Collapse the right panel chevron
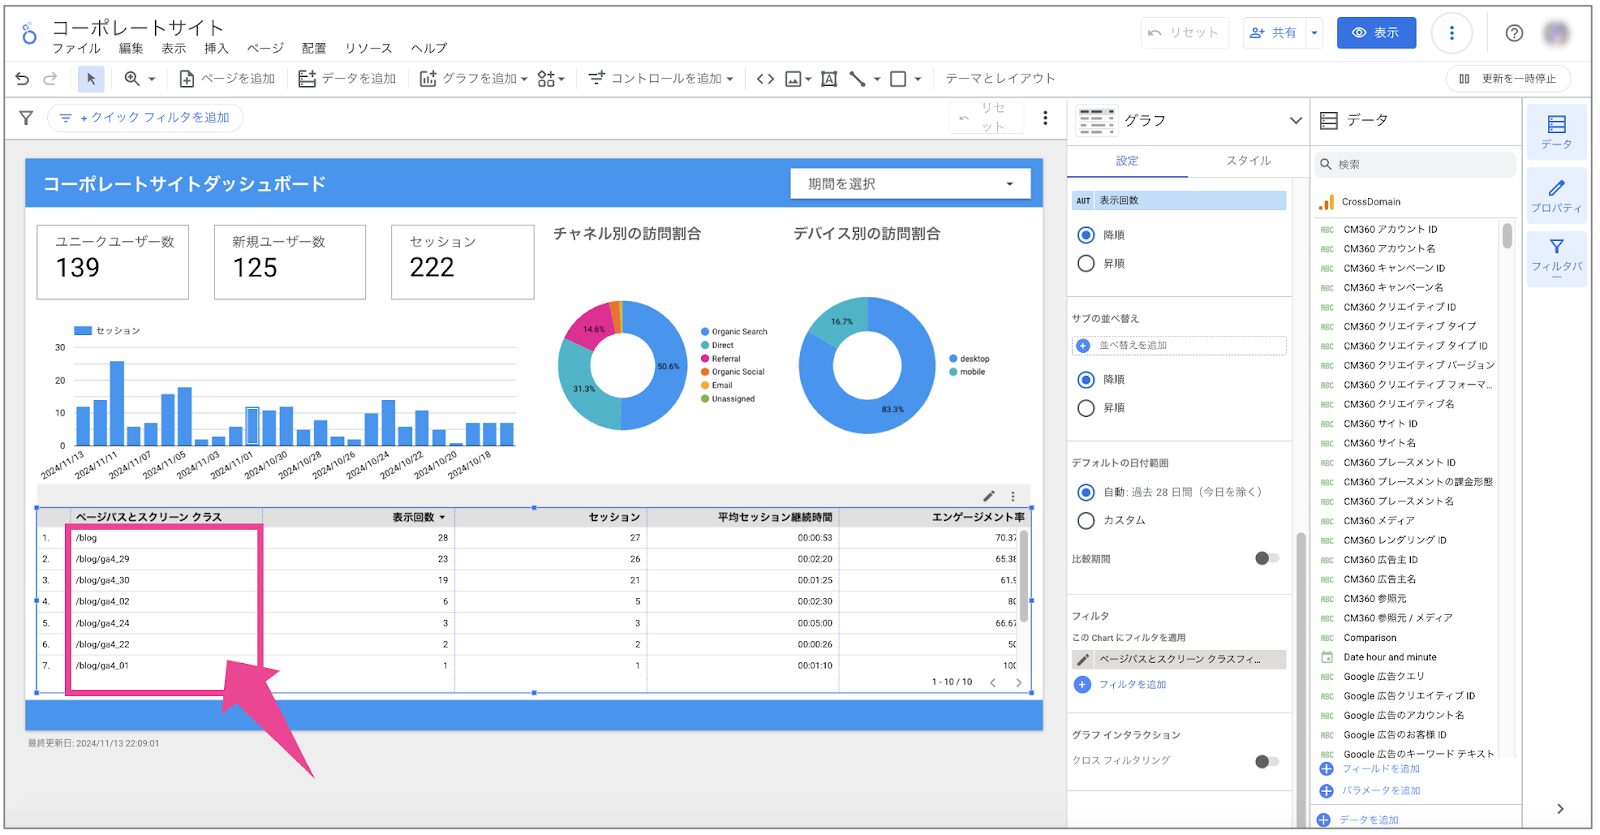Viewport: 1600px width, 835px height. pyautogui.click(x=1560, y=809)
